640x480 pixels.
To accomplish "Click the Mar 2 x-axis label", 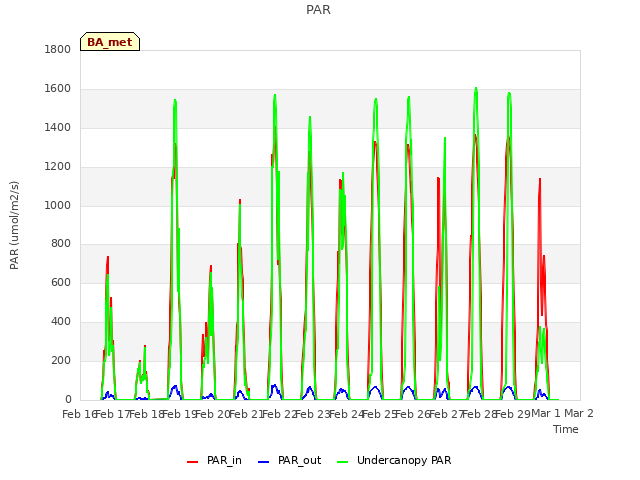I will point(579,413).
